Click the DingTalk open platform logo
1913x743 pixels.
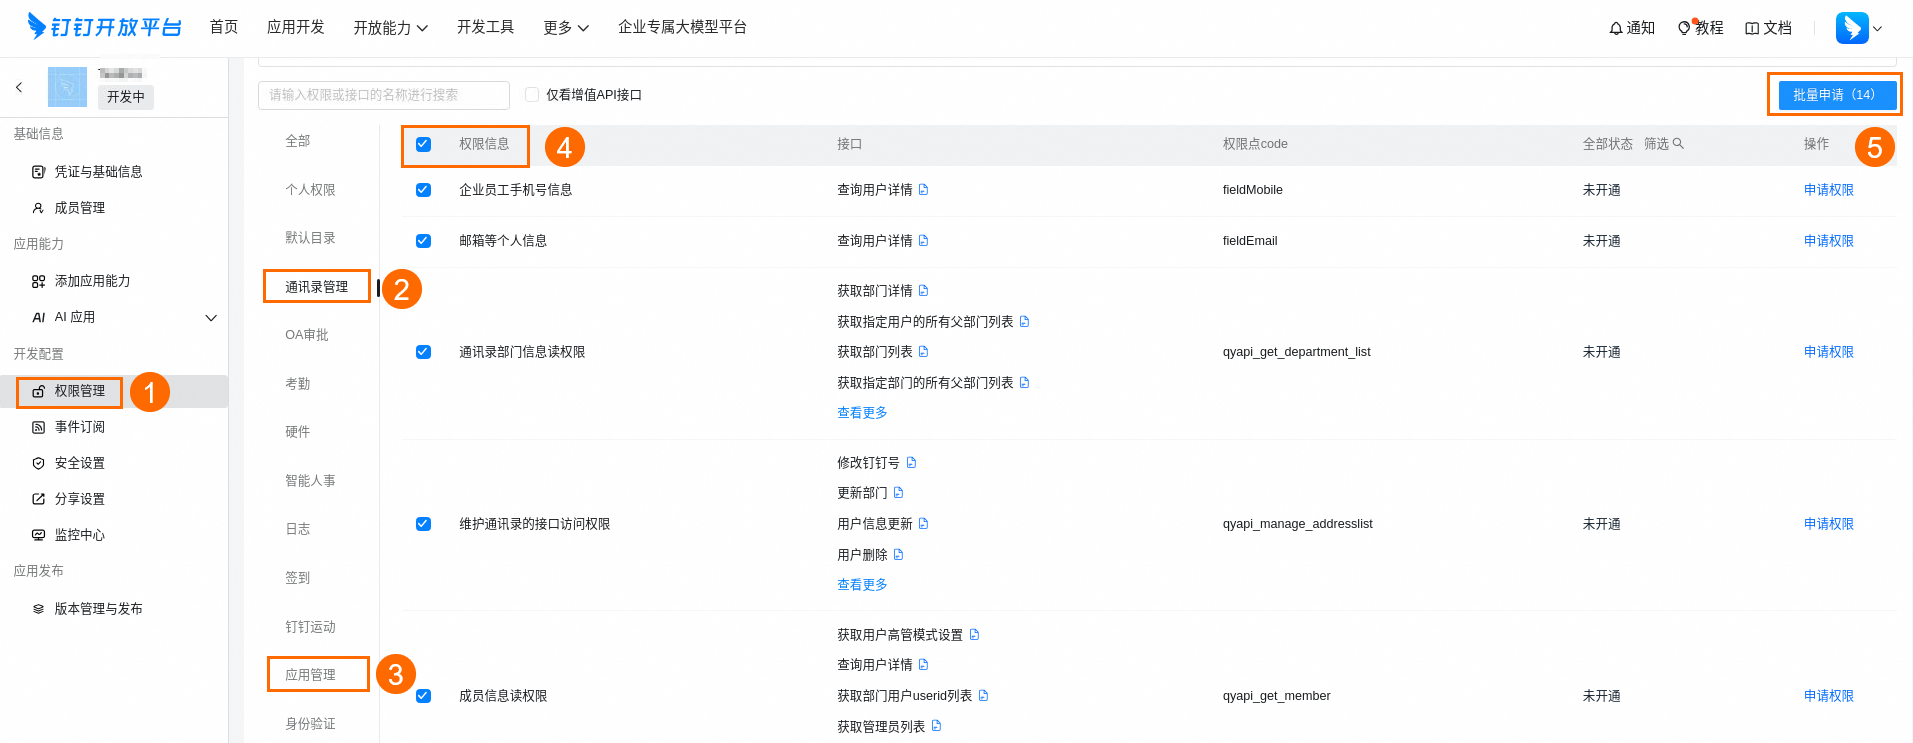pos(104,27)
